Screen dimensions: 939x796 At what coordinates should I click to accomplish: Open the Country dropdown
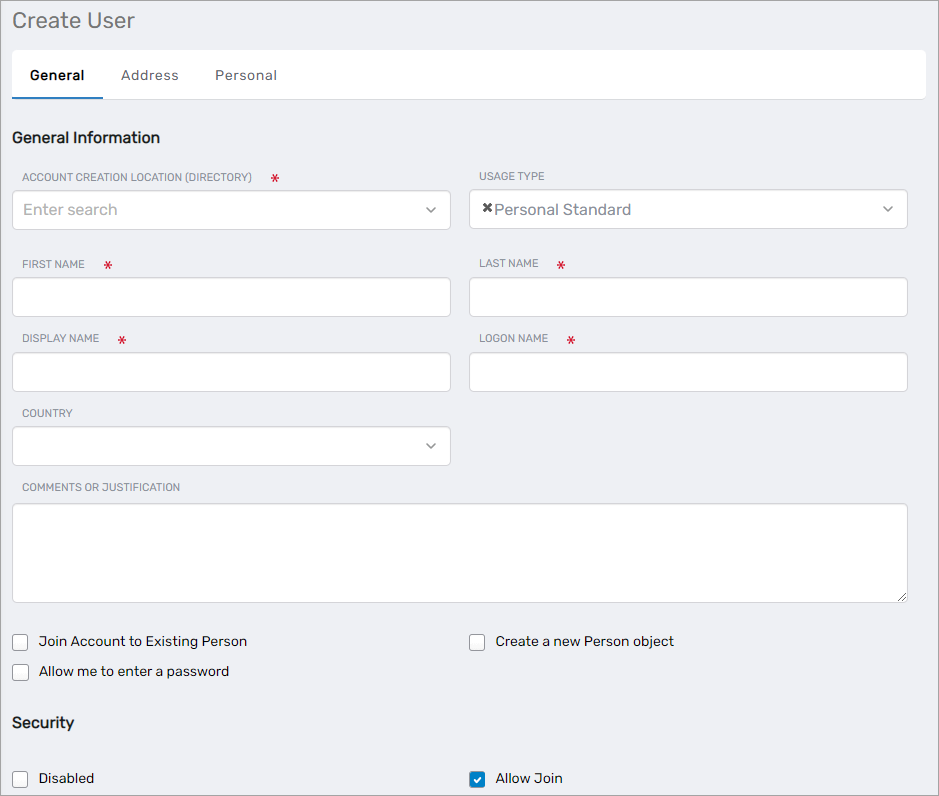pos(431,446)
